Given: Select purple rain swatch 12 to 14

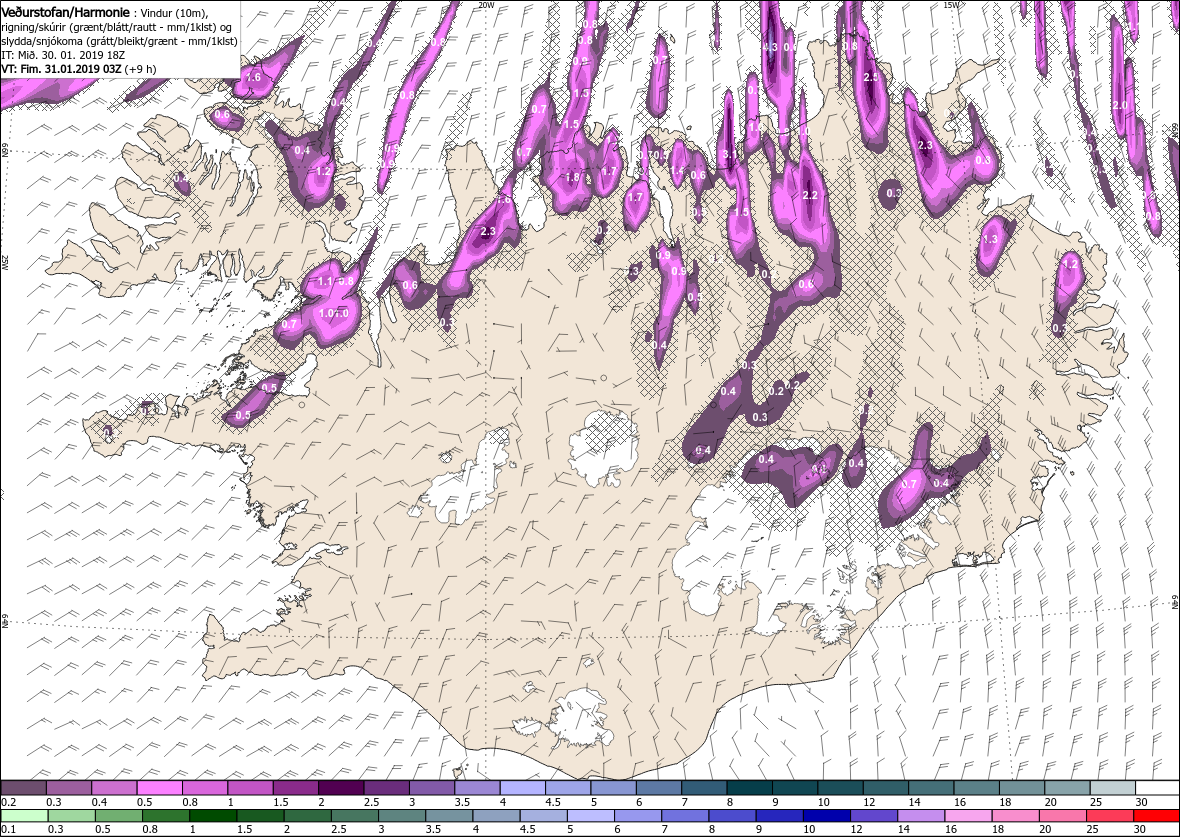Looking at the screenshot, I should tap(873, 816).
